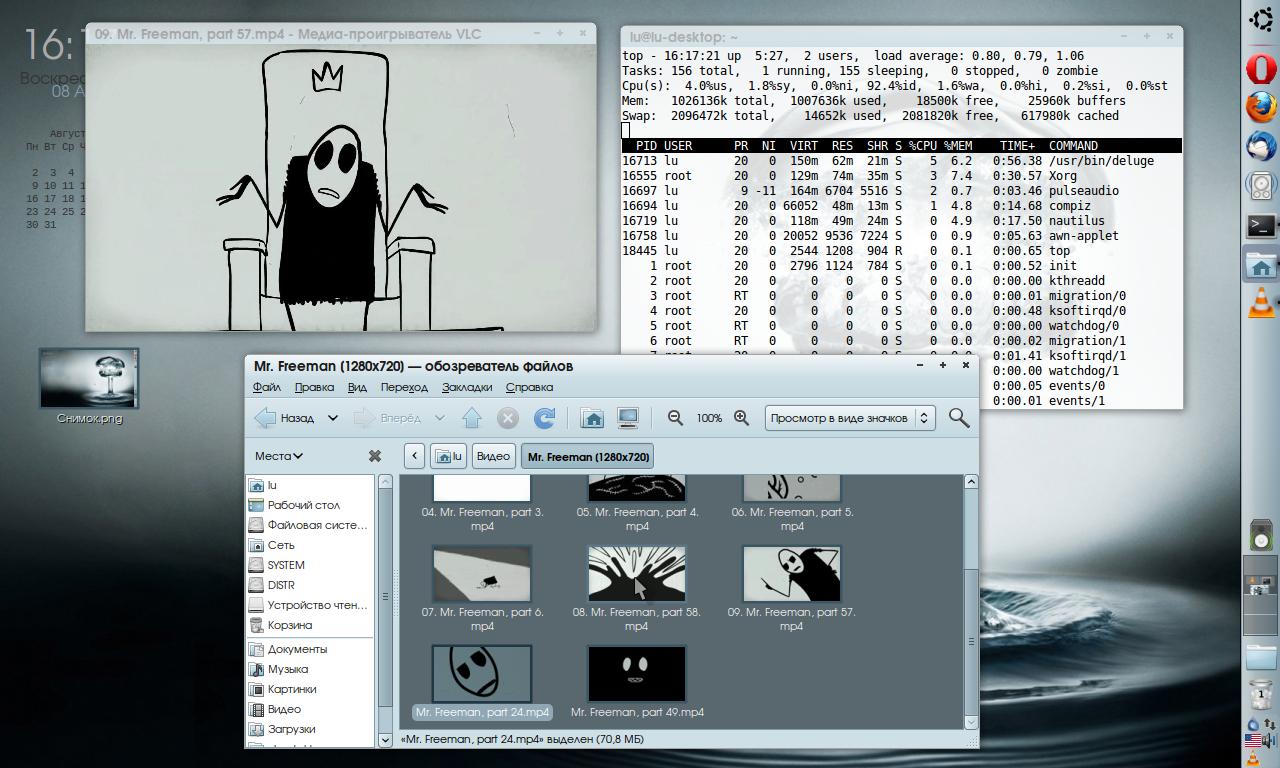Open Рабочий стол in the sidebar
Image resolution: width=1280 pixels, height=768 pixels.
click(310, 505)
